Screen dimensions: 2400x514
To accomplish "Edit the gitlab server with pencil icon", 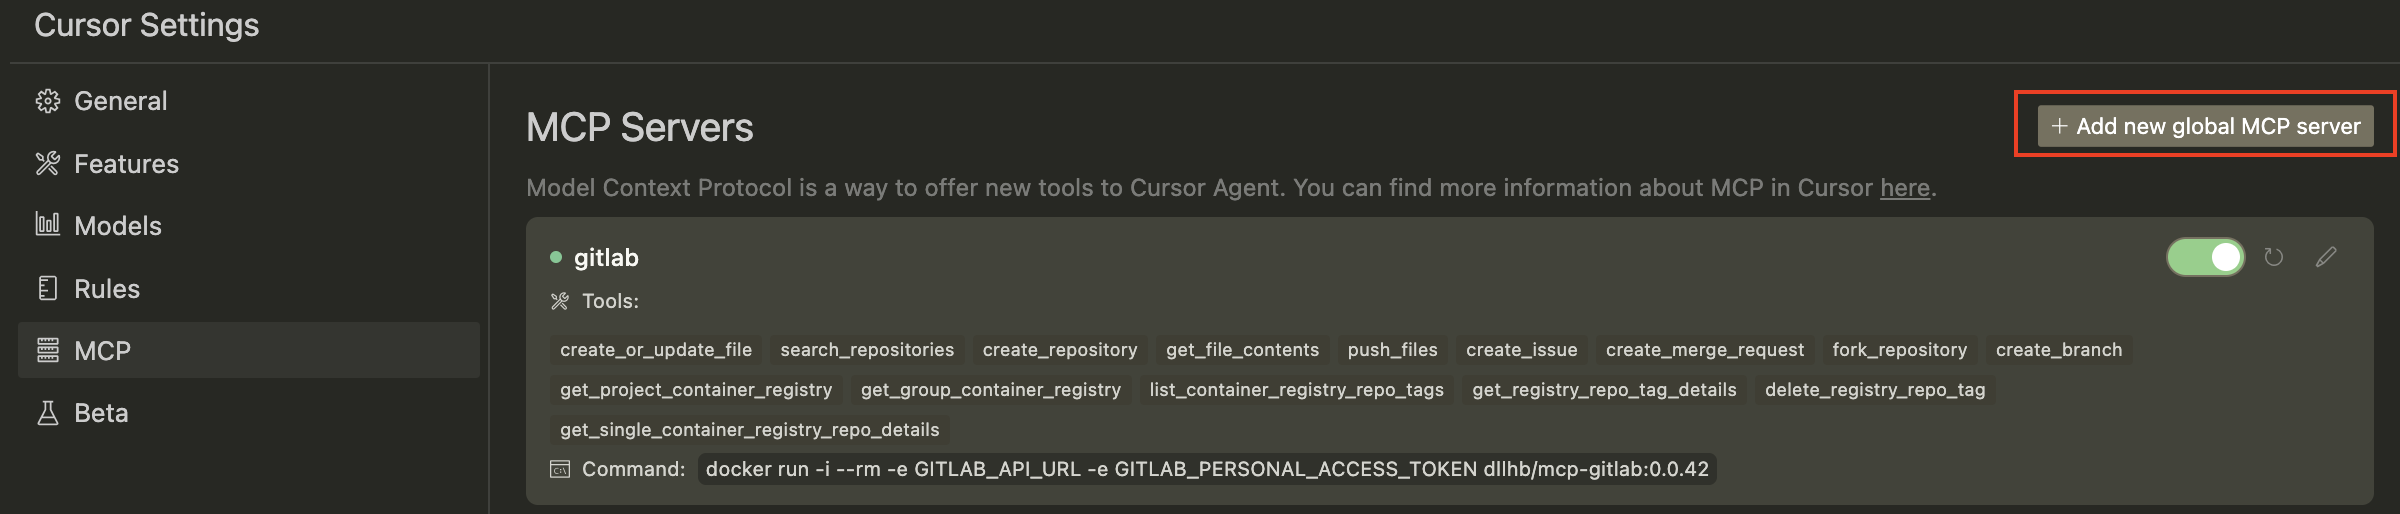I will click(2326, 257).
